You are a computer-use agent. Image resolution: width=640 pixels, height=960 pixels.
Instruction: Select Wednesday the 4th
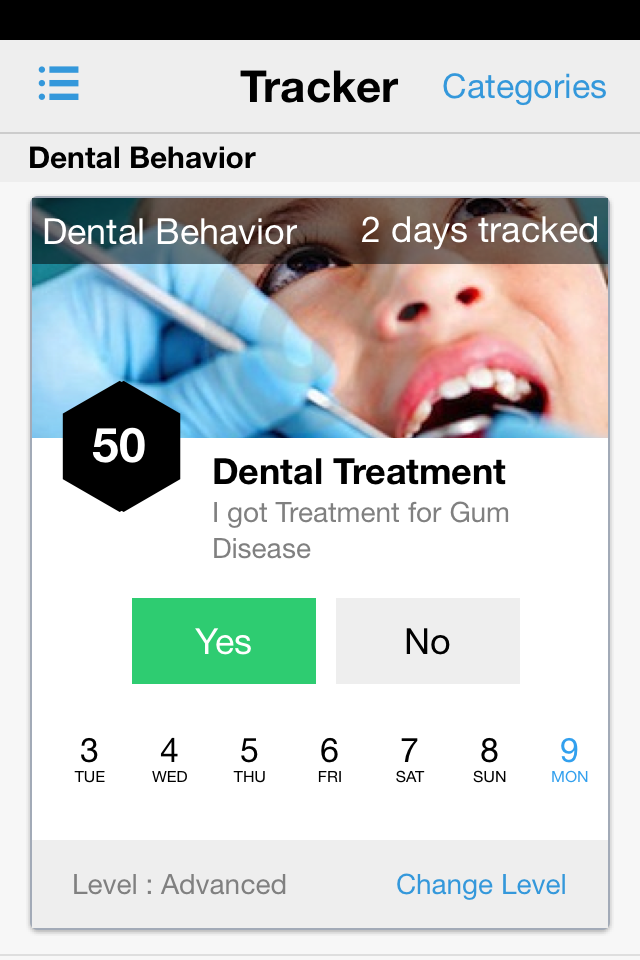click(x=170, y=759)
